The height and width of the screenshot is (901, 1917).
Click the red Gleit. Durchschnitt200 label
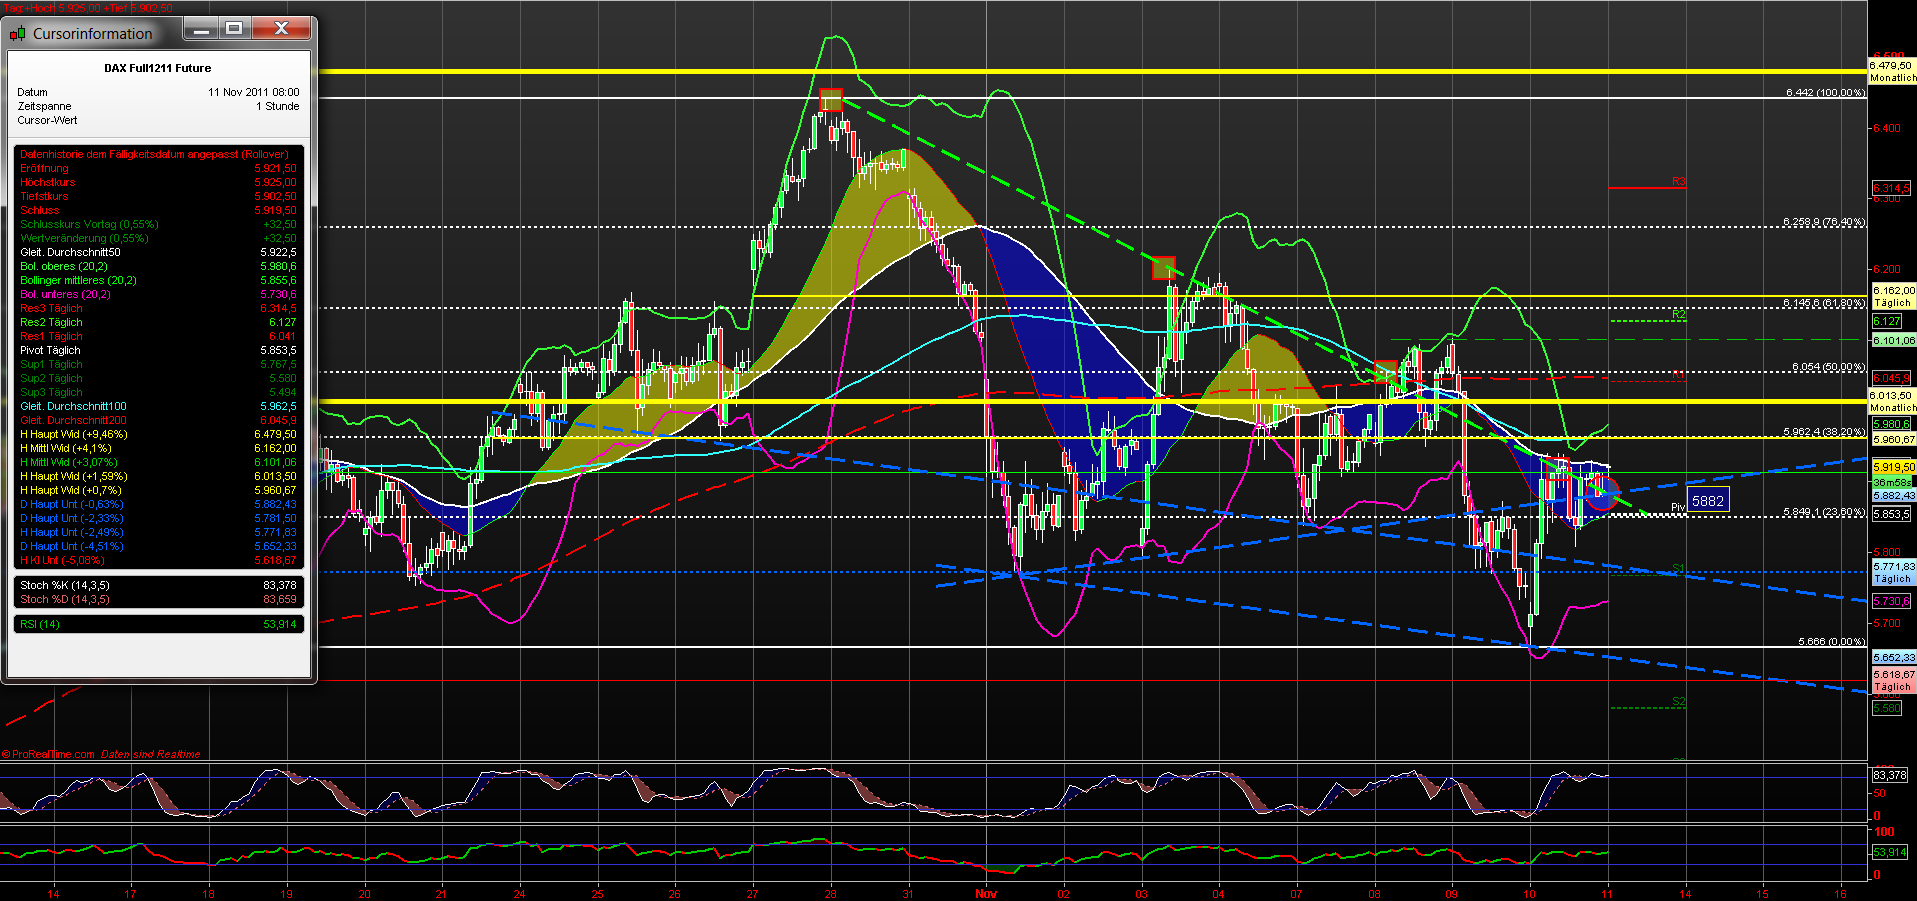[x=72, y=420]
